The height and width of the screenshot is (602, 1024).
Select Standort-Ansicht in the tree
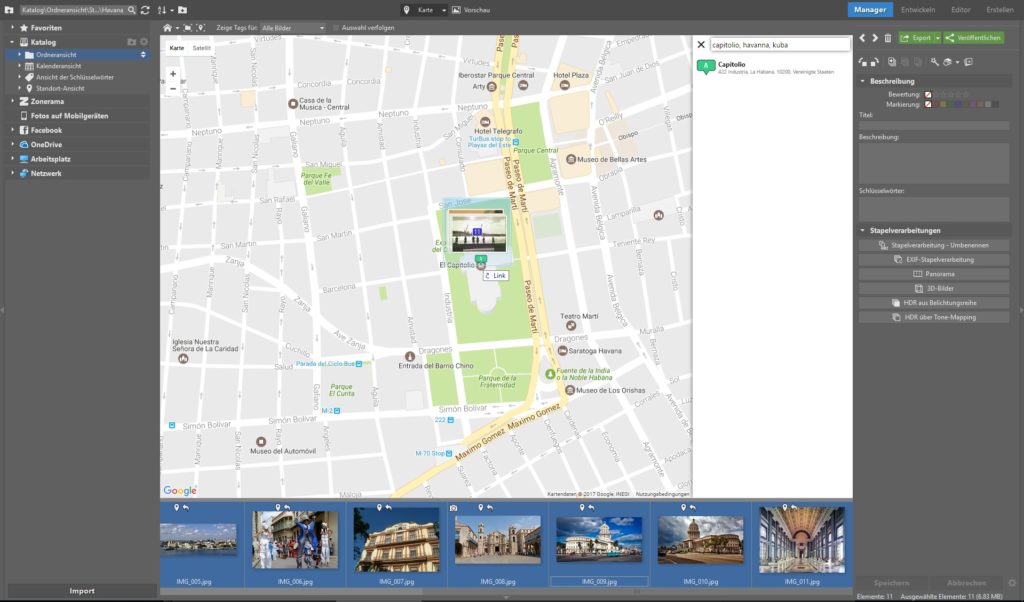coord(60,88)
